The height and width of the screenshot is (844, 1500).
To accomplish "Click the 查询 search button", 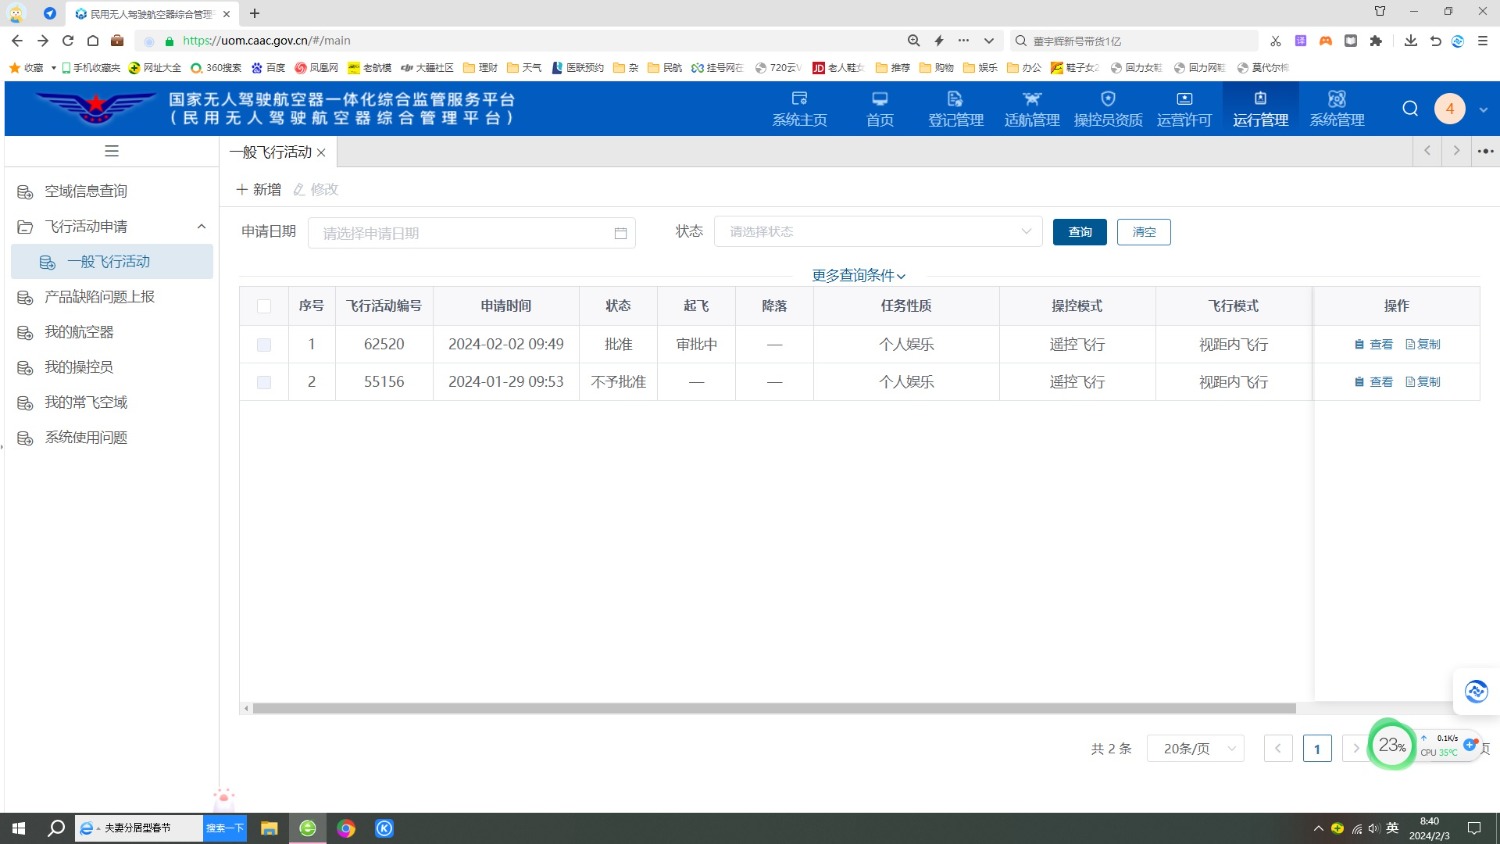I will [1080, 232].
